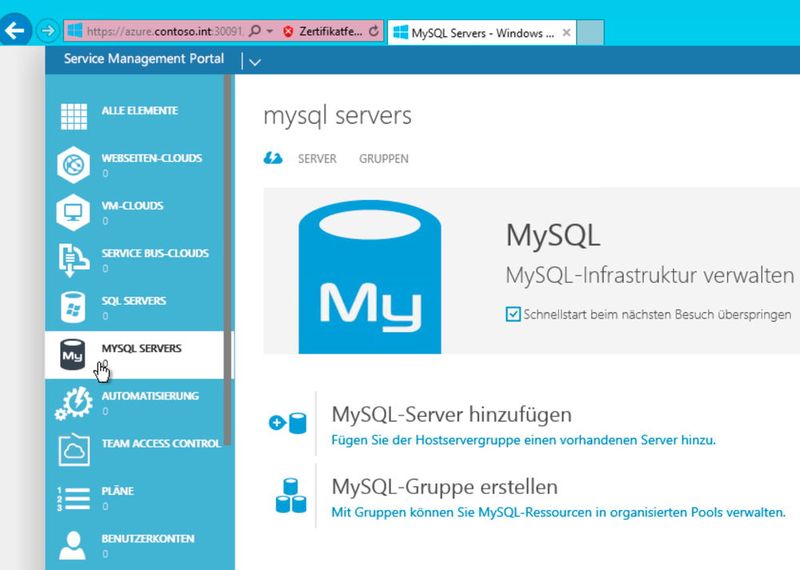Click the red certificate error icon
The height and width of the screenshot is (570, 800).
[288, 32]
